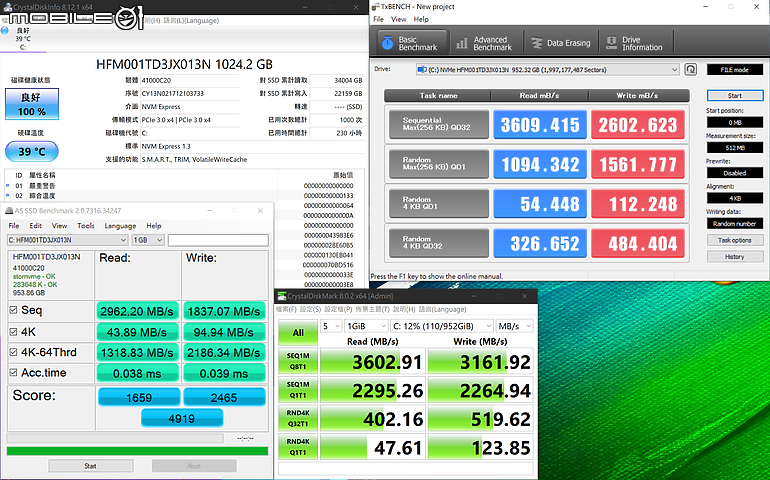Image resolution: width=770 pixels, height=480 pixels.
Task: Toggle the Acc.time test checkbox
Action: [14, 372]
